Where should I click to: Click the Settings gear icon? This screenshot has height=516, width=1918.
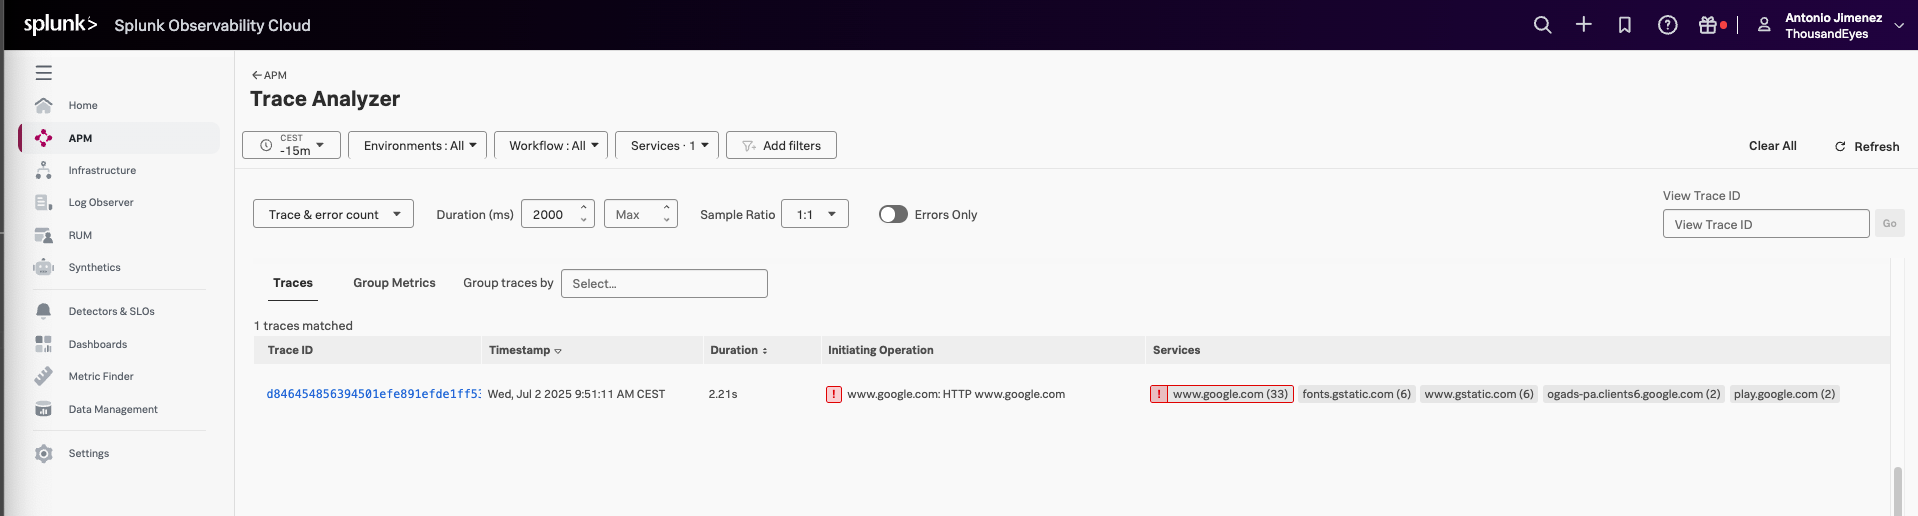click(x=43, y=453)
